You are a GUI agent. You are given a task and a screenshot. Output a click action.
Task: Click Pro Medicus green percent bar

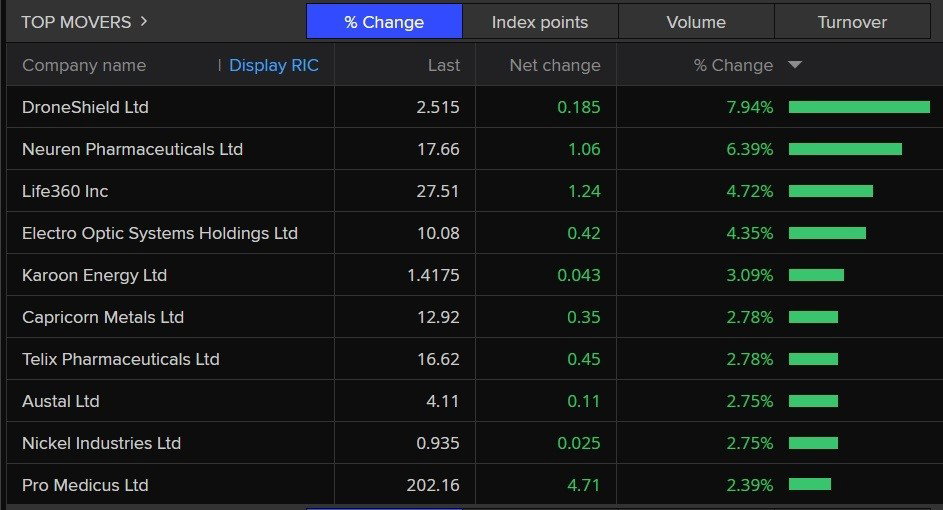pos(810,484)
